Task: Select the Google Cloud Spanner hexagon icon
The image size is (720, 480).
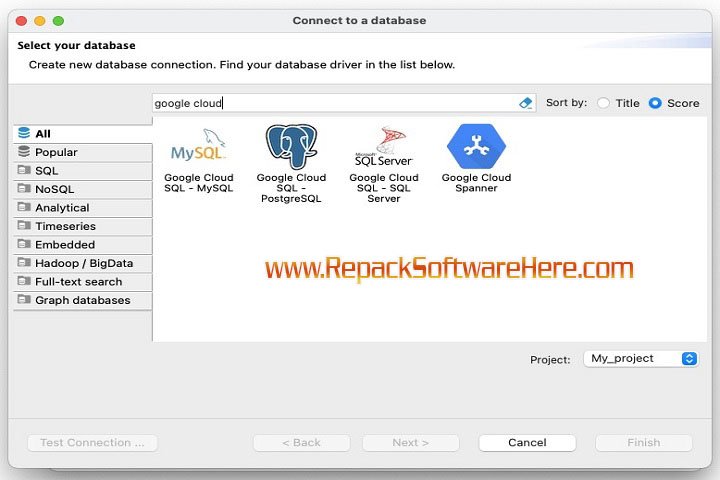Action: (476, 146)
